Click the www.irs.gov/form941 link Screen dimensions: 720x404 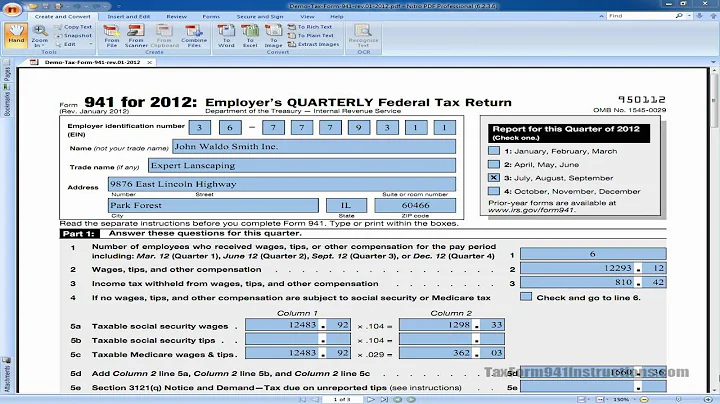pos(531,210)
